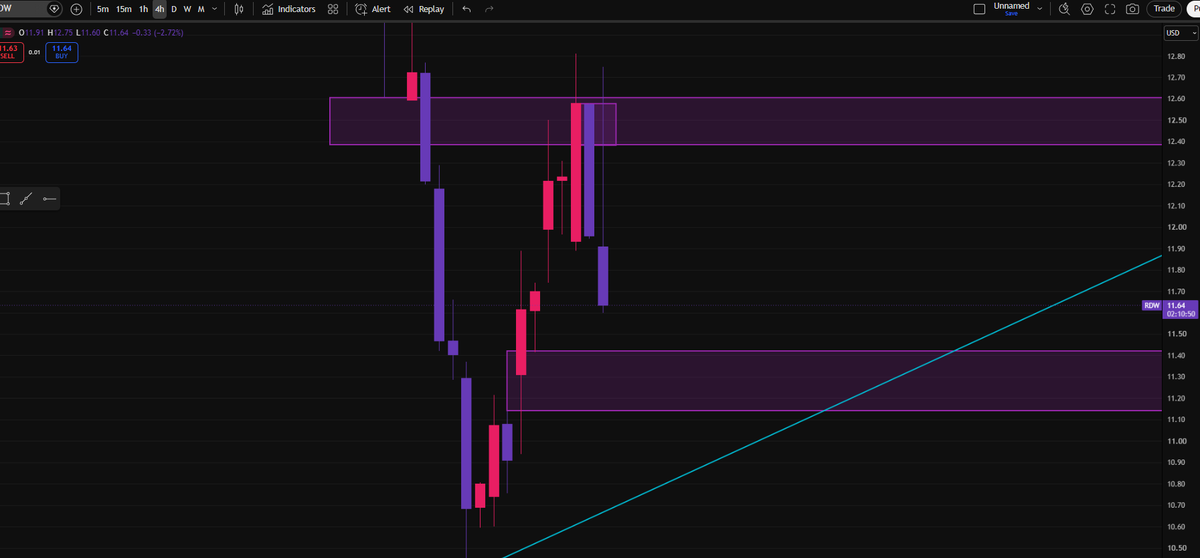Create an Alert

pyautogui.click(x=373, y=9)
